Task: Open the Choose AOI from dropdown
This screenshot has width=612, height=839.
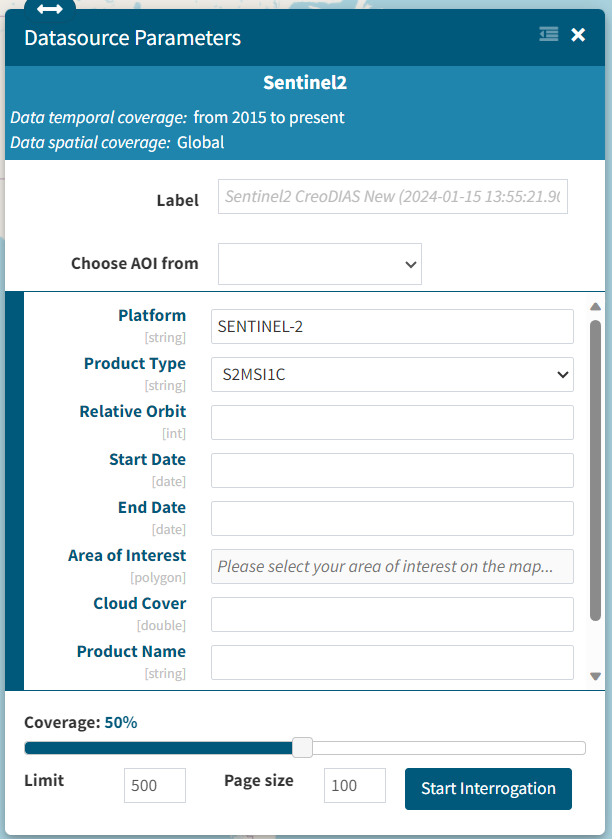Action: tap(320, 264)
